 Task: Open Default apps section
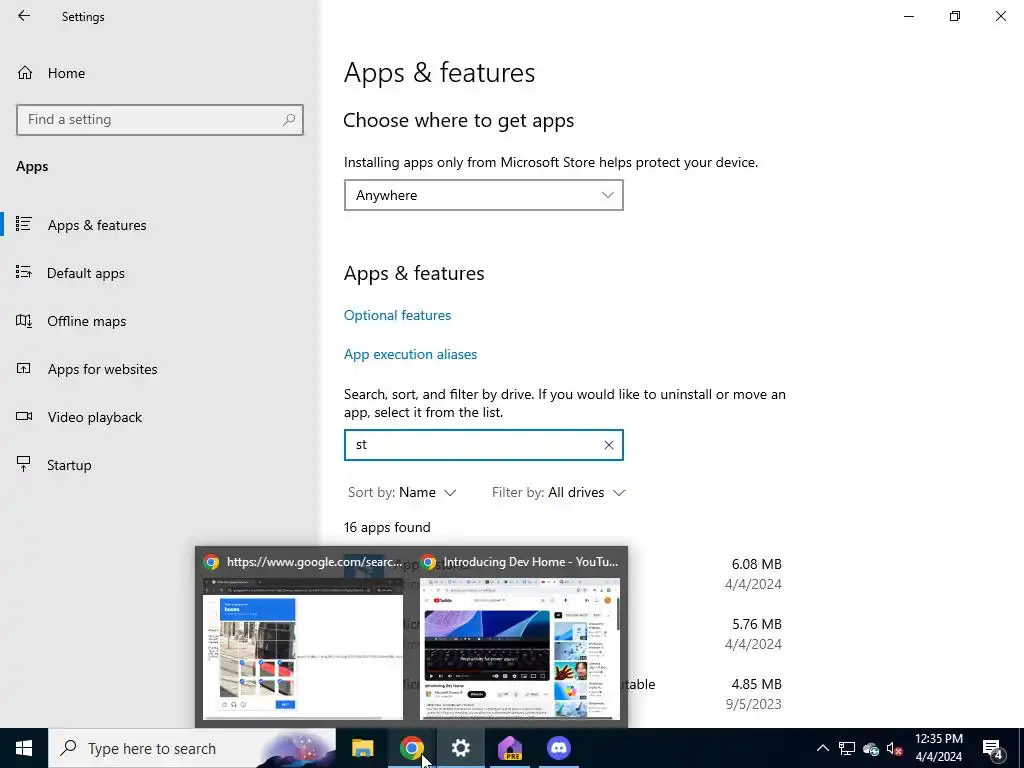point(86,273)
